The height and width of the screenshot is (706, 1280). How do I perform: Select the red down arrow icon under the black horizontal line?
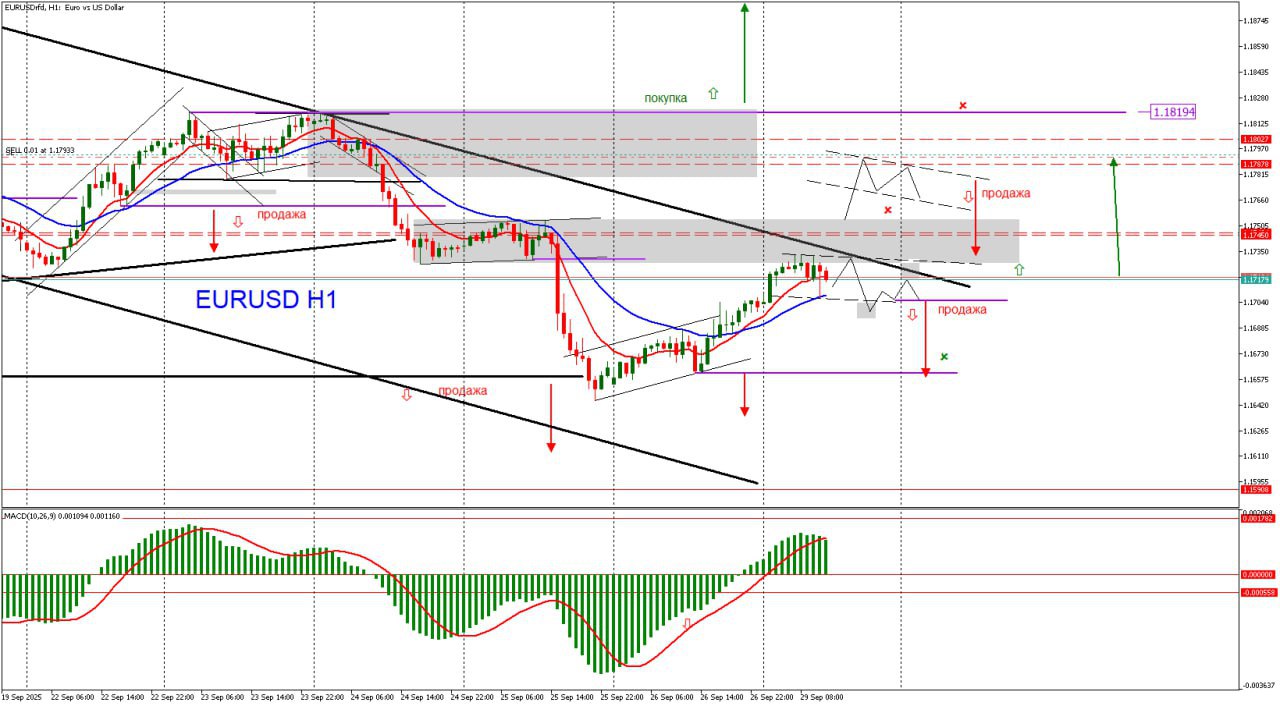(406, 396)
